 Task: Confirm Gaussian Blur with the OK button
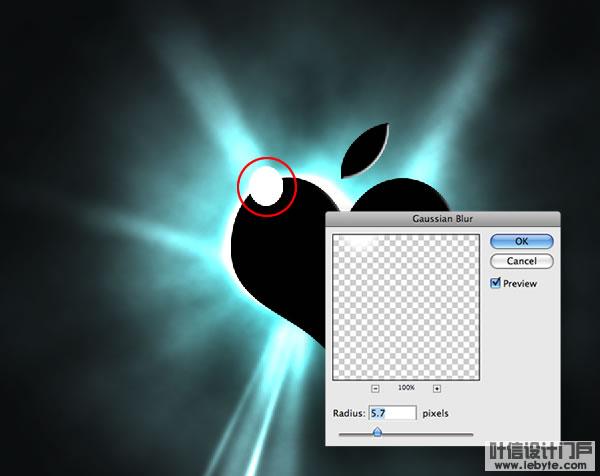click(522, 241)
